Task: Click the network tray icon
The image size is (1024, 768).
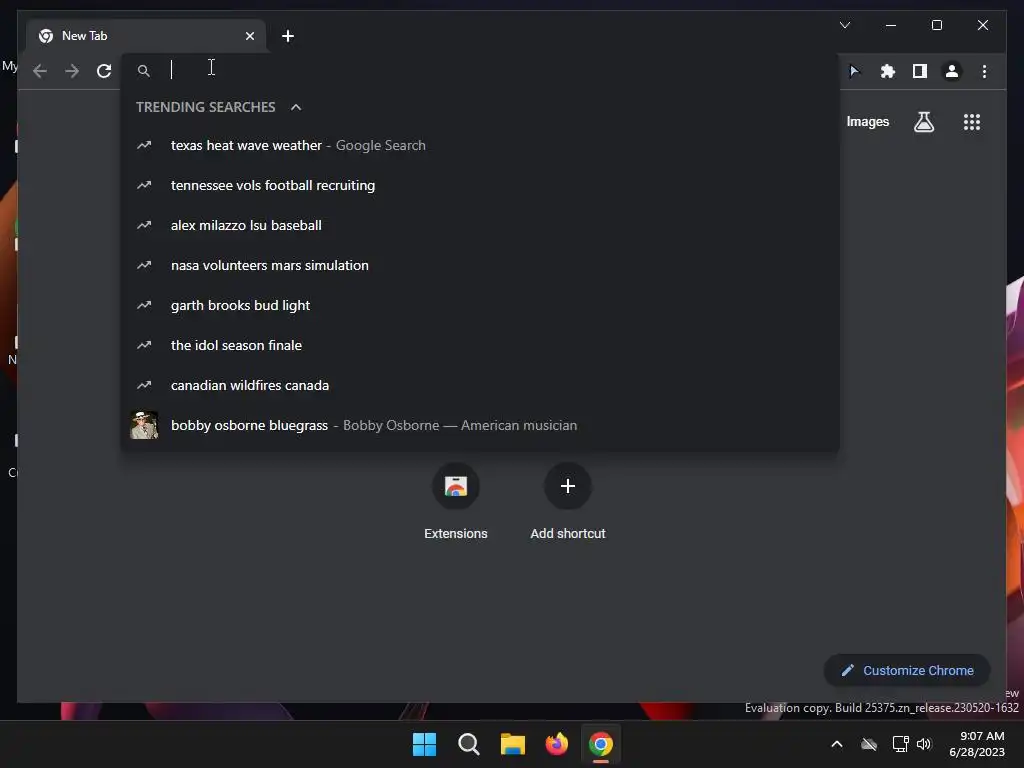Action: 901,744
